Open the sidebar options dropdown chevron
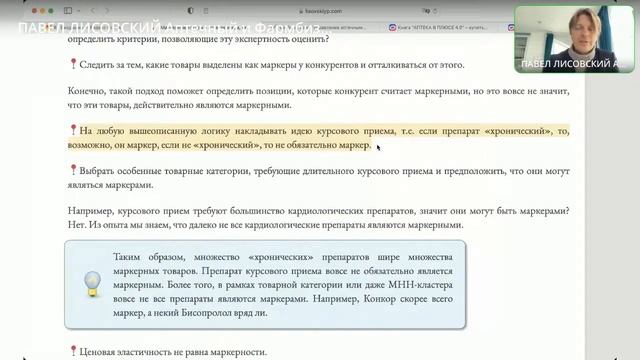 coord(78,11)
